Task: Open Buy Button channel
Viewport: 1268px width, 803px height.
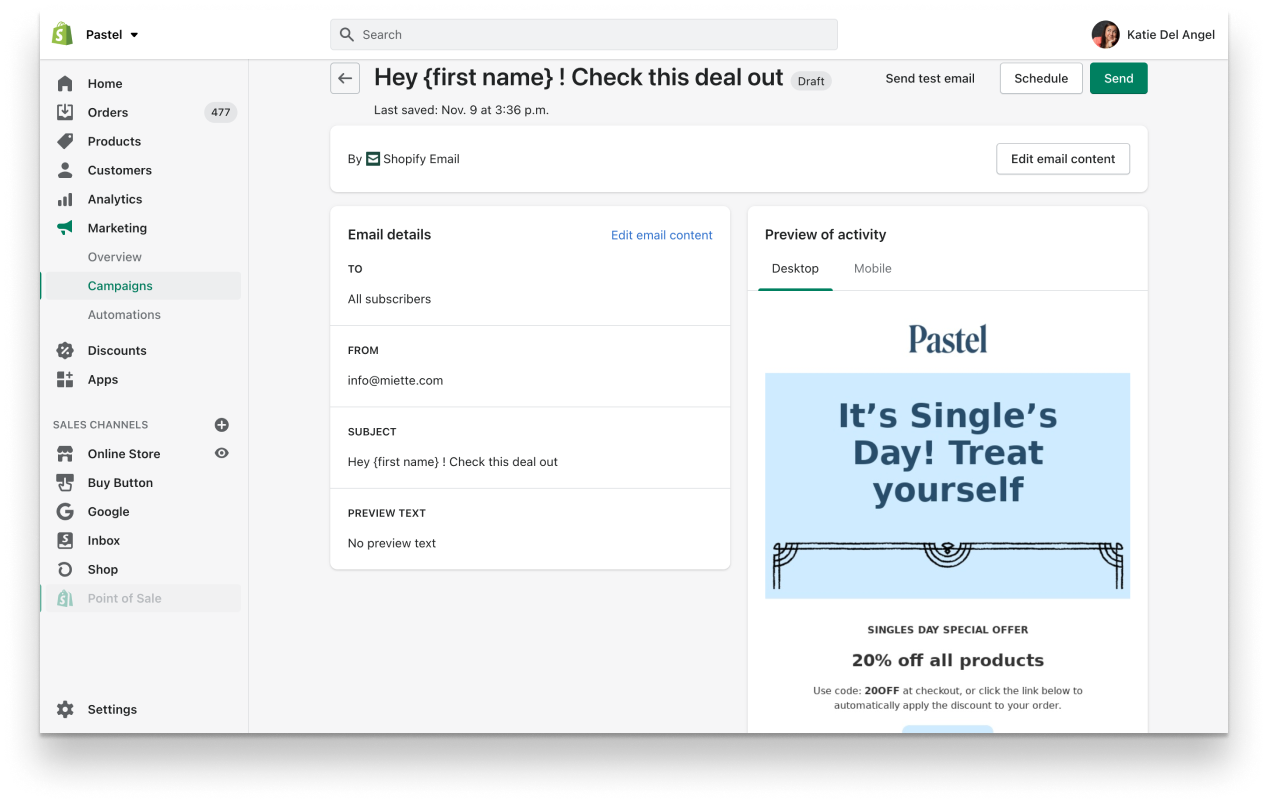Action: coord(120,483)
